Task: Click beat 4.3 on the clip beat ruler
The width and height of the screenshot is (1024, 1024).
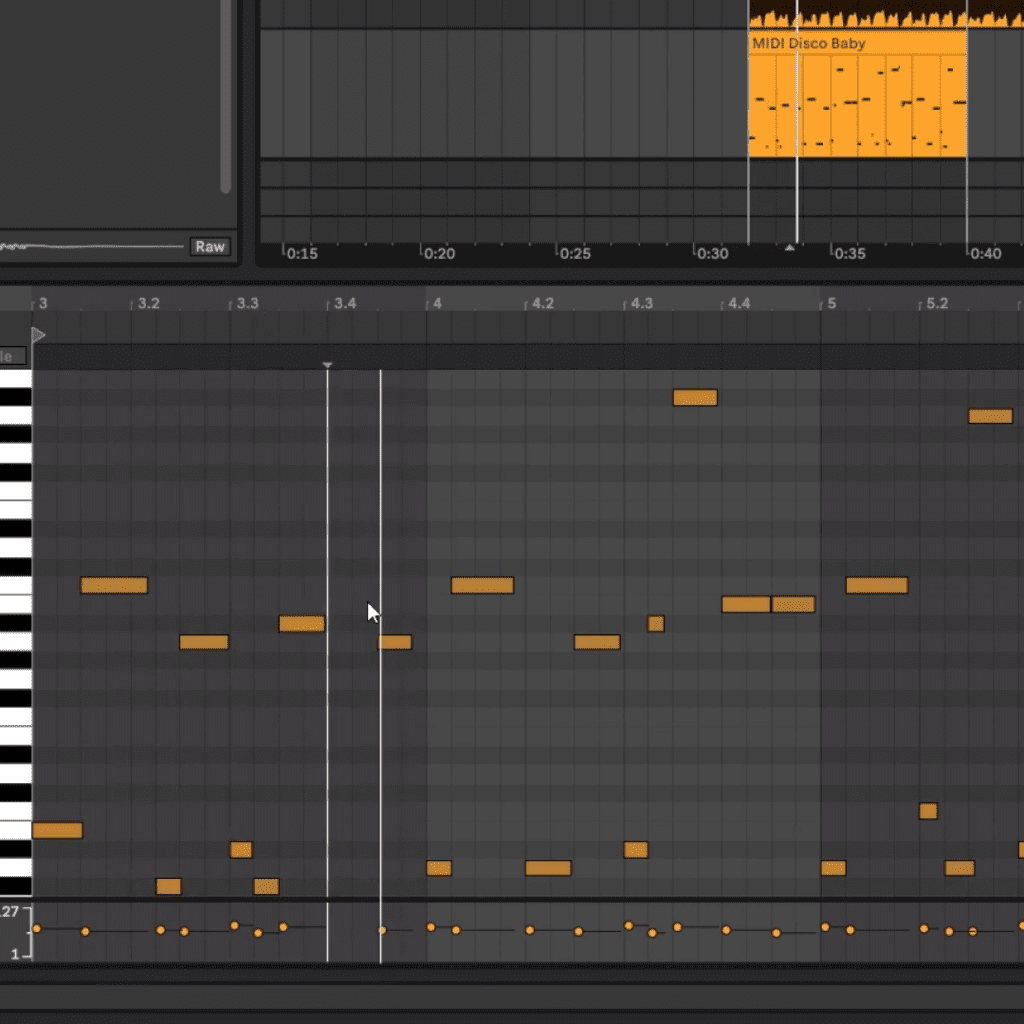Action: 641,303
